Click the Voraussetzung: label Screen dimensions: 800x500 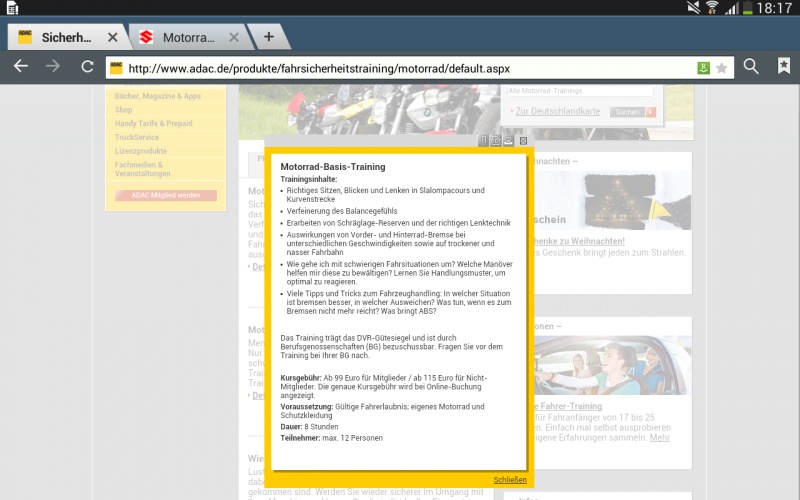pyautogui.click(x=307, y=407)
